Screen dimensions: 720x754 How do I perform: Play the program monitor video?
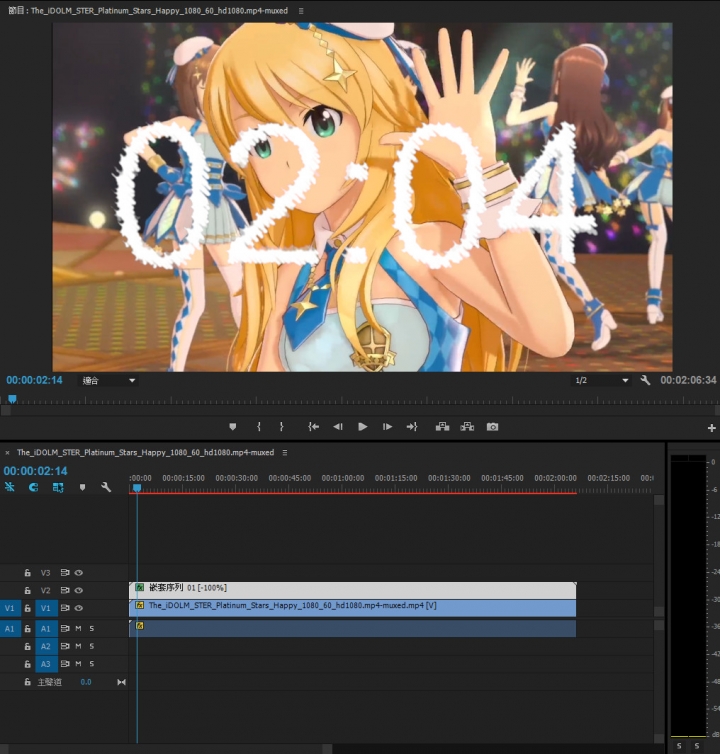click(363, 427)
